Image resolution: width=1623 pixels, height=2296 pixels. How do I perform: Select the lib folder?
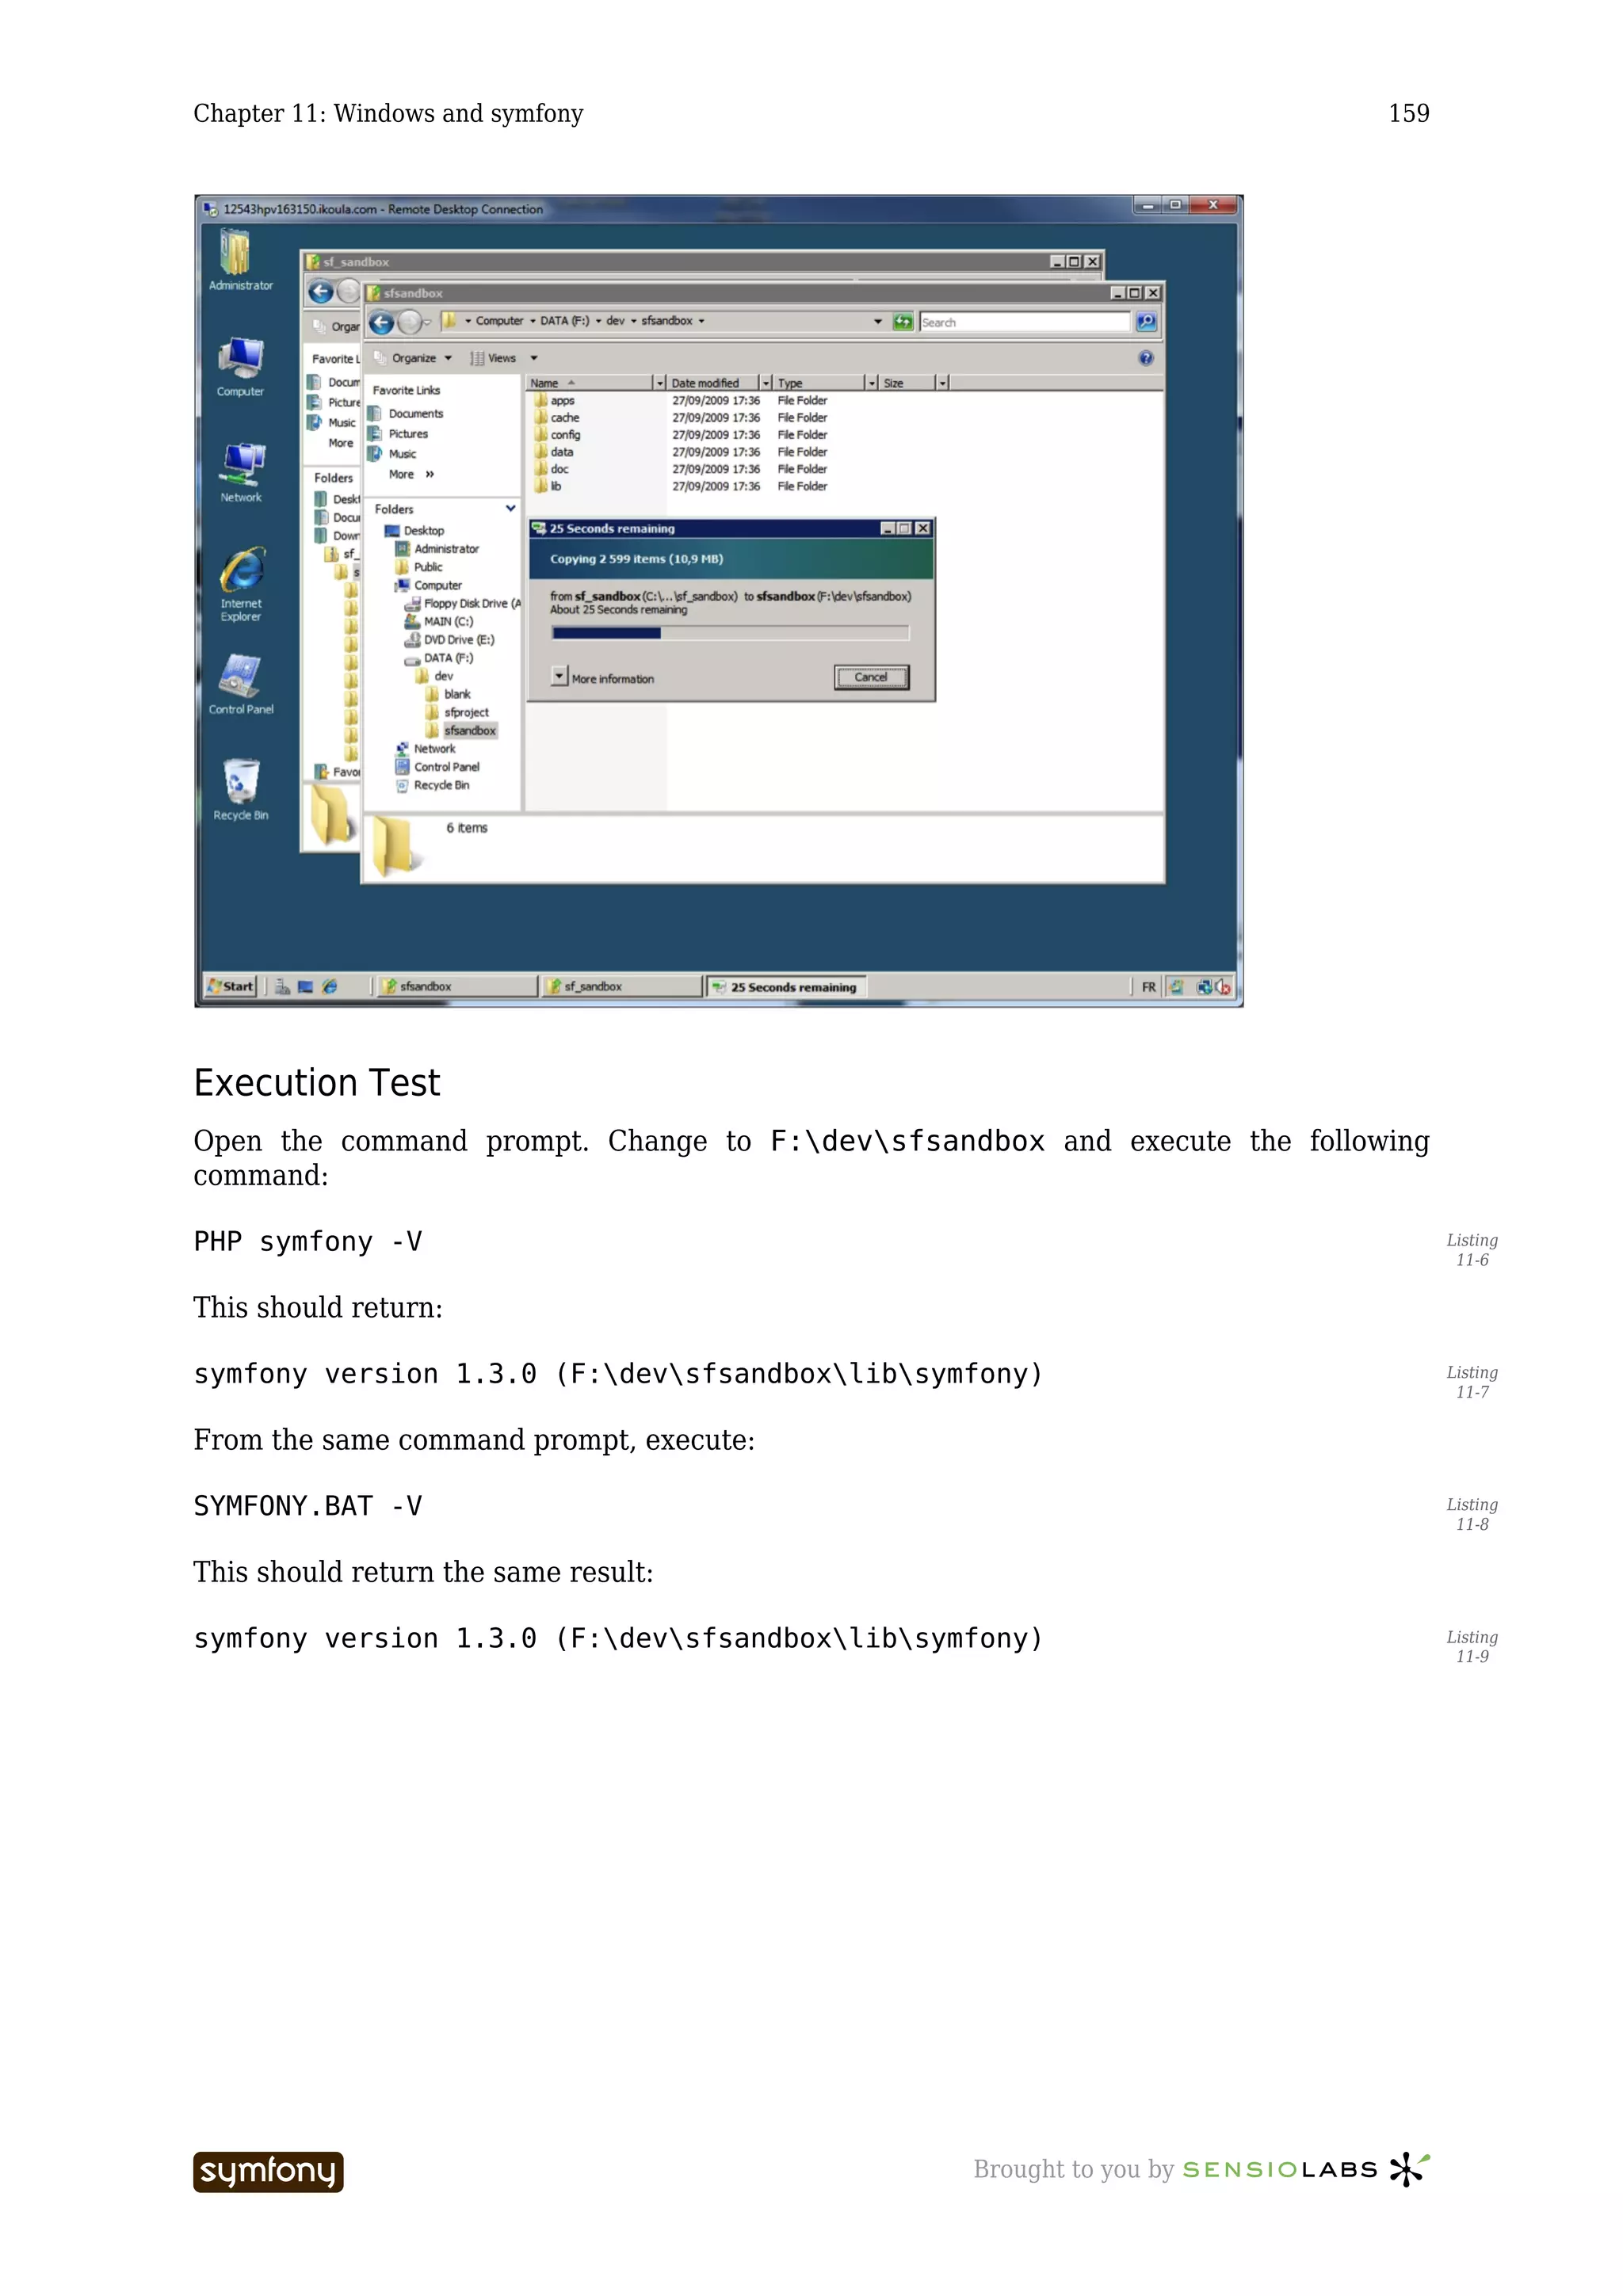point(548,486)
